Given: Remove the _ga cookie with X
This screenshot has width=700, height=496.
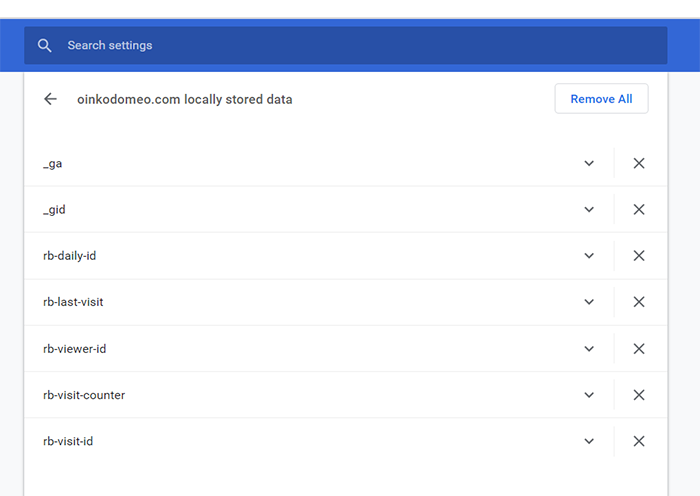Looking at the screenshot, I should point(639,163).
